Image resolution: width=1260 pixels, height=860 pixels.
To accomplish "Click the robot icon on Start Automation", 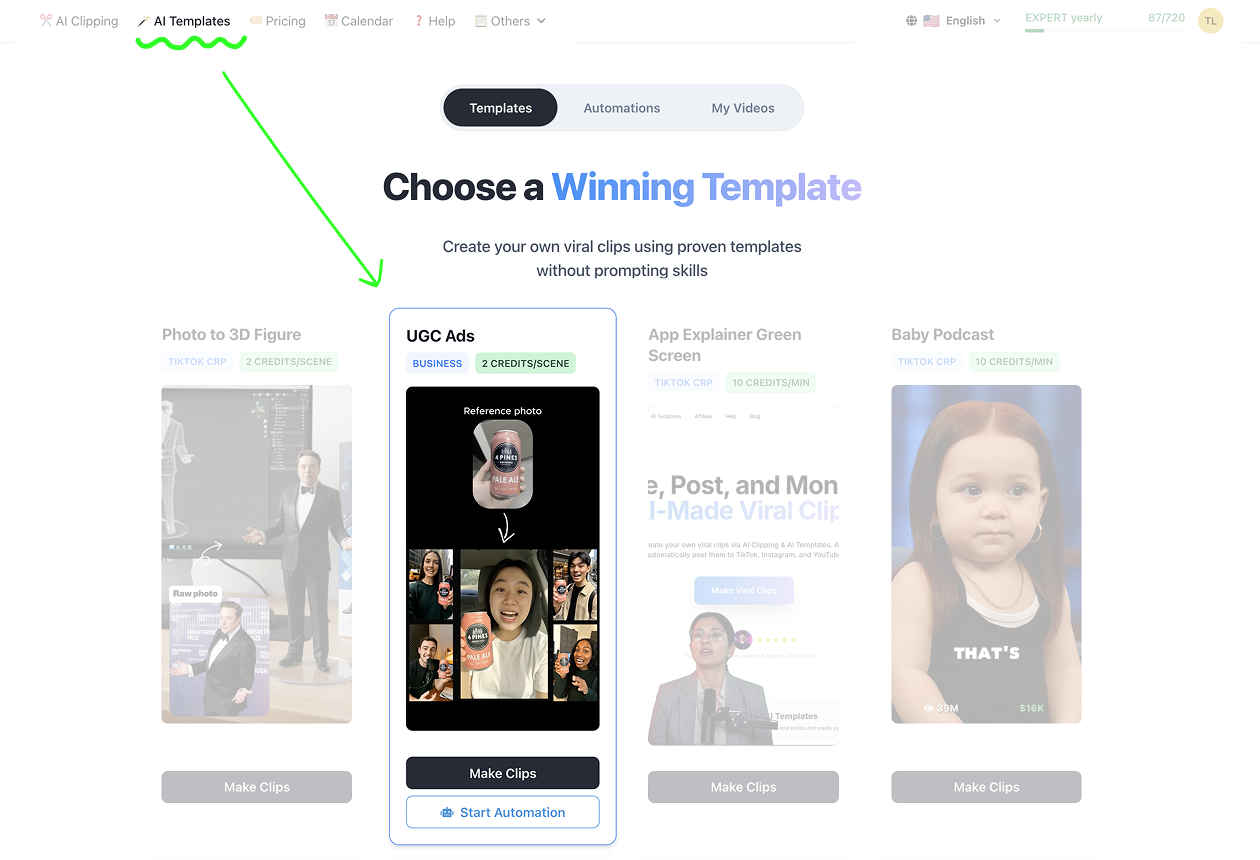I will click(447, 813).
